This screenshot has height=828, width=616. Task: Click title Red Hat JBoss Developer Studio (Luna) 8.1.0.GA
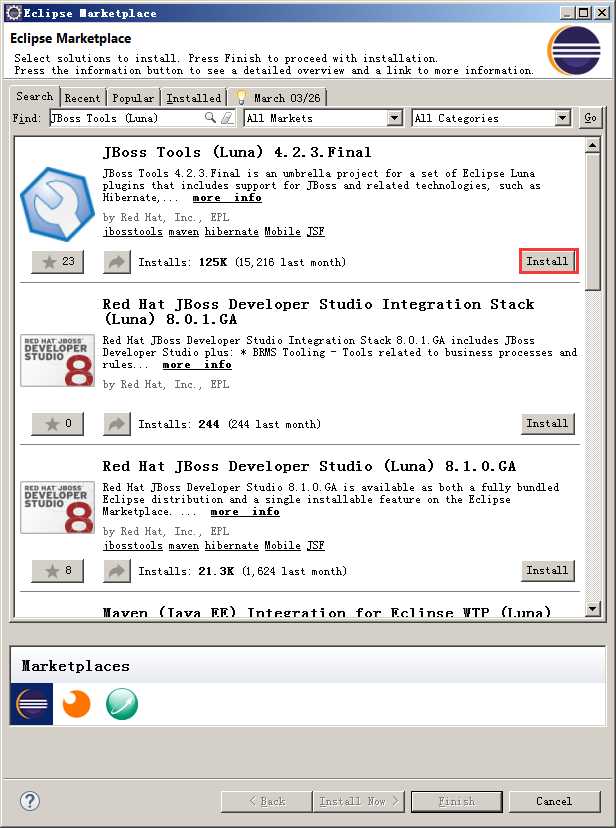click(x=309, y=466)
